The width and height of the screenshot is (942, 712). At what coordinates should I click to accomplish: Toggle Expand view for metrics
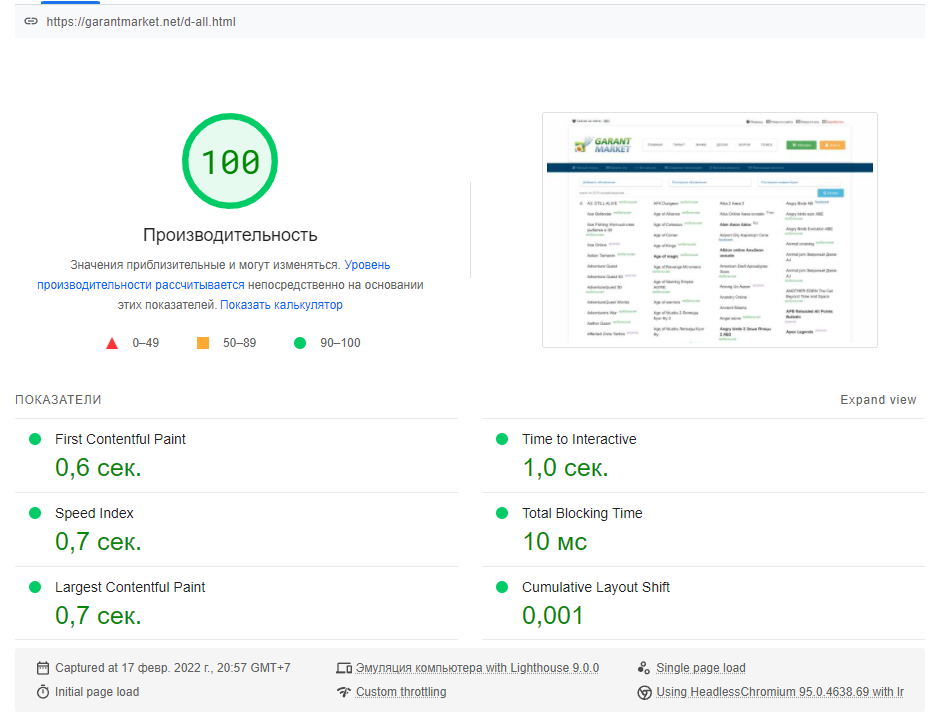pos(878,400)
